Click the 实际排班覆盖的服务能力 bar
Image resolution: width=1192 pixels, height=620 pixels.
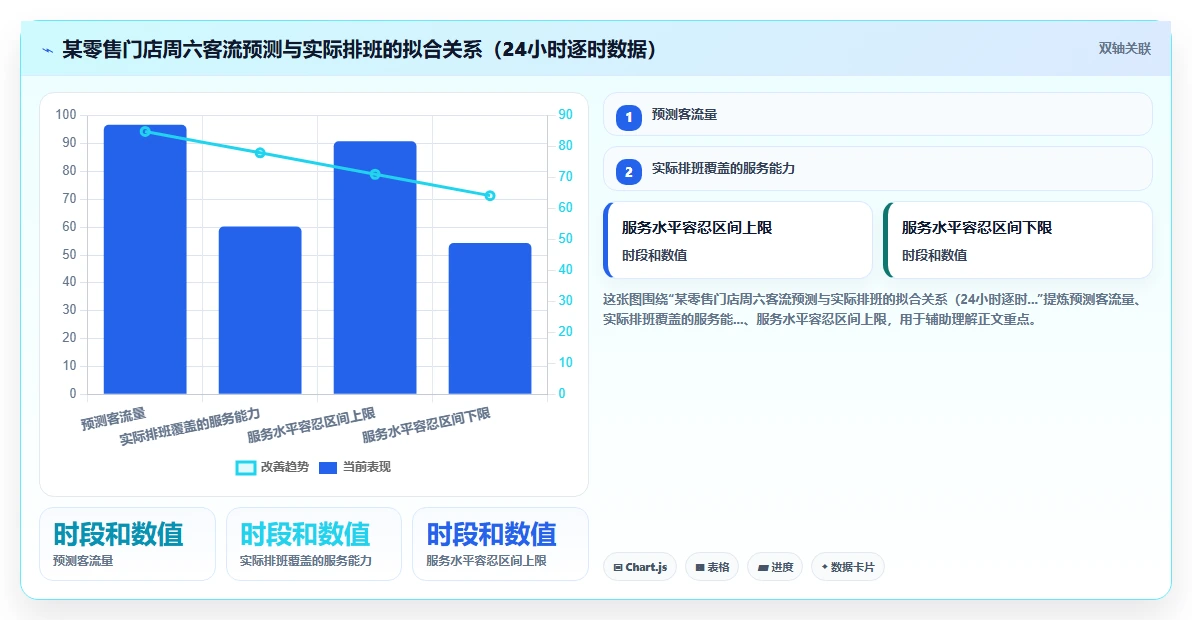[260, 310]
